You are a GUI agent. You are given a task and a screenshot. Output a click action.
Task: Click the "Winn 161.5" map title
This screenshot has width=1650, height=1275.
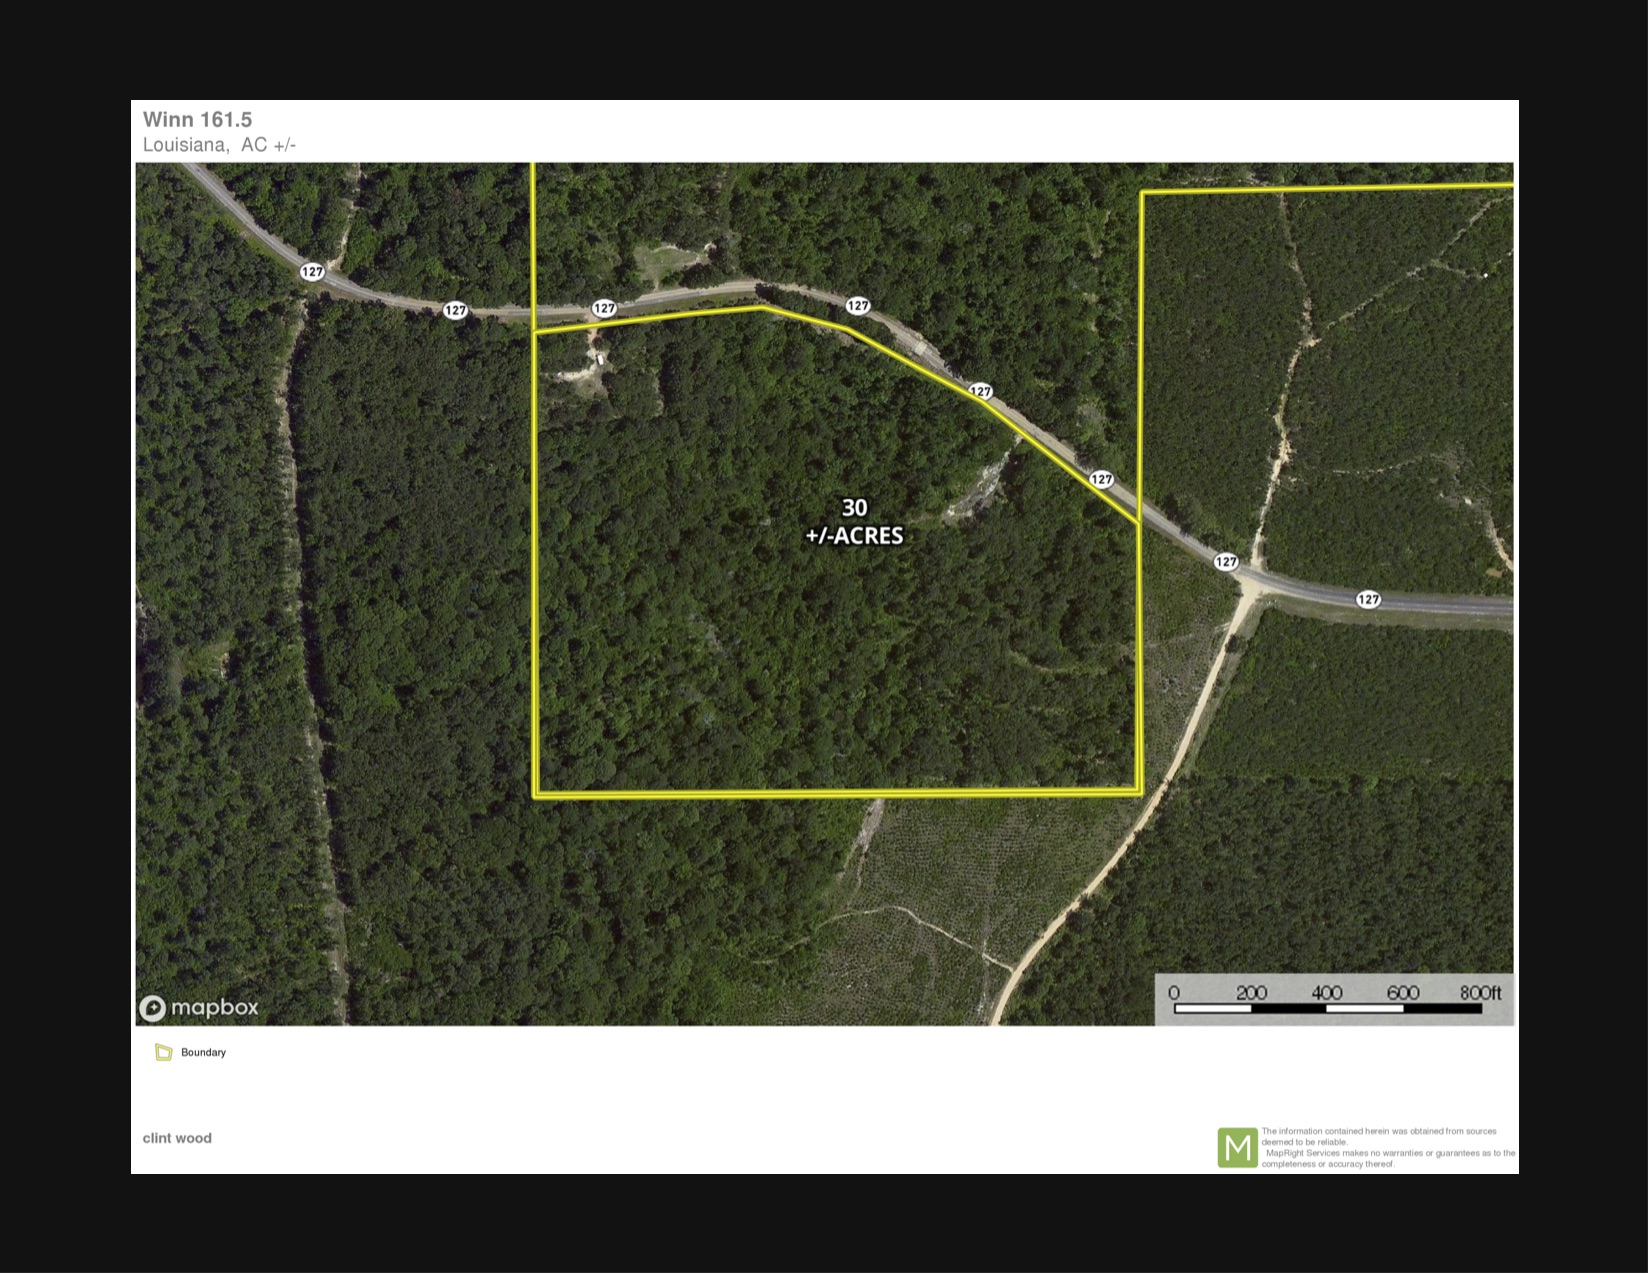[197, 120]
